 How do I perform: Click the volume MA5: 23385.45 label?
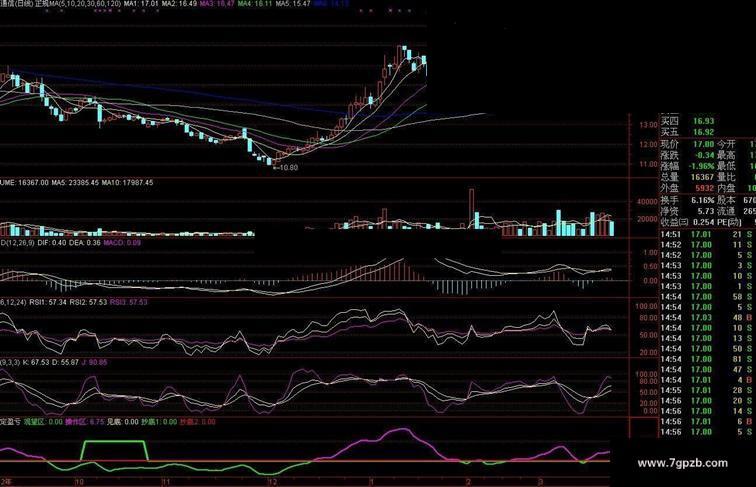75,183
